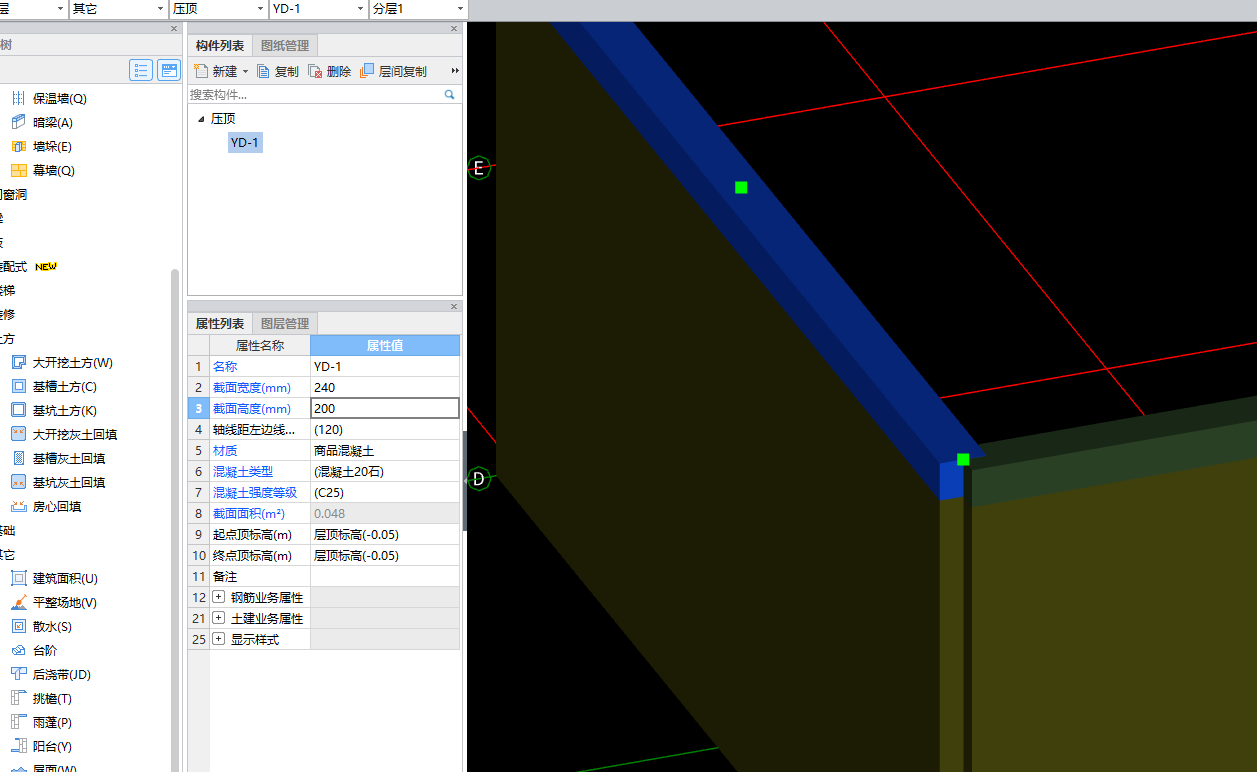Select 台阶 item
The height and width of the screenshot is (772, 1257).
coord(45,651)
